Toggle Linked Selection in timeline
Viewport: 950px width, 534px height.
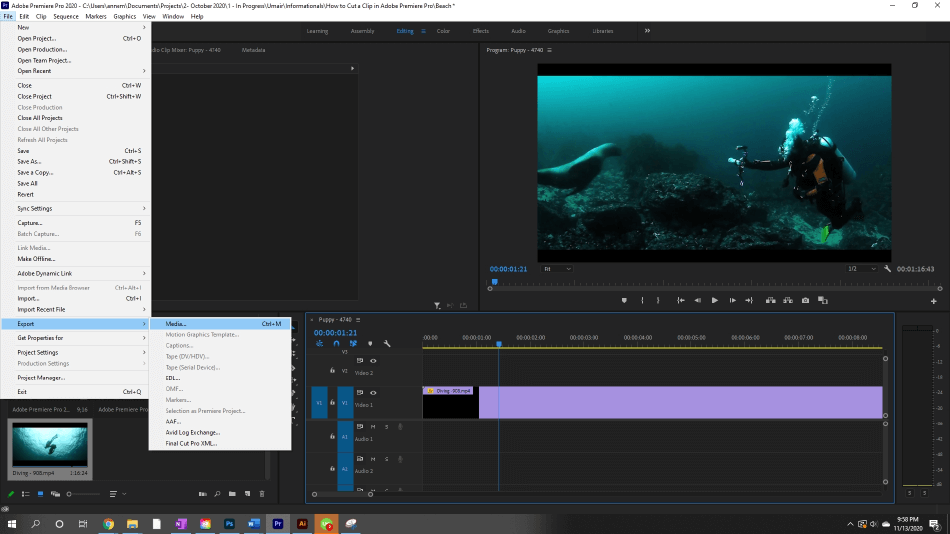click(353, 344)
